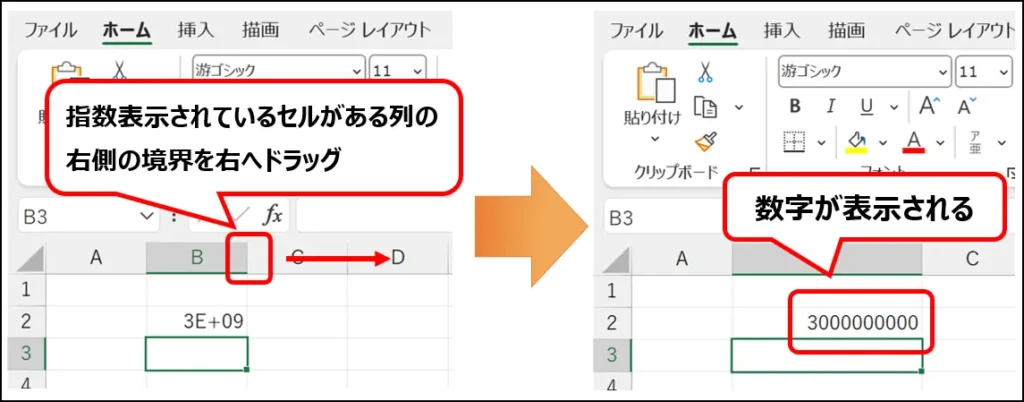Open the 挿入 tab in right screenshot

coord(782,29)
